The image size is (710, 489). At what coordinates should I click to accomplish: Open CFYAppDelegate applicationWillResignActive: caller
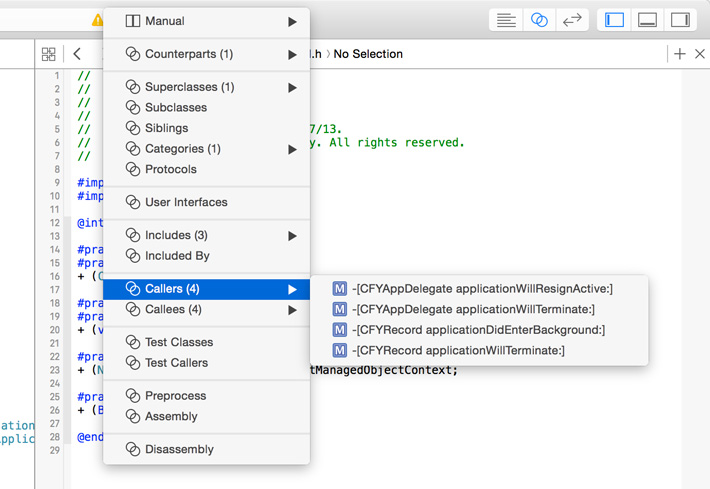(x=482, y=289)
